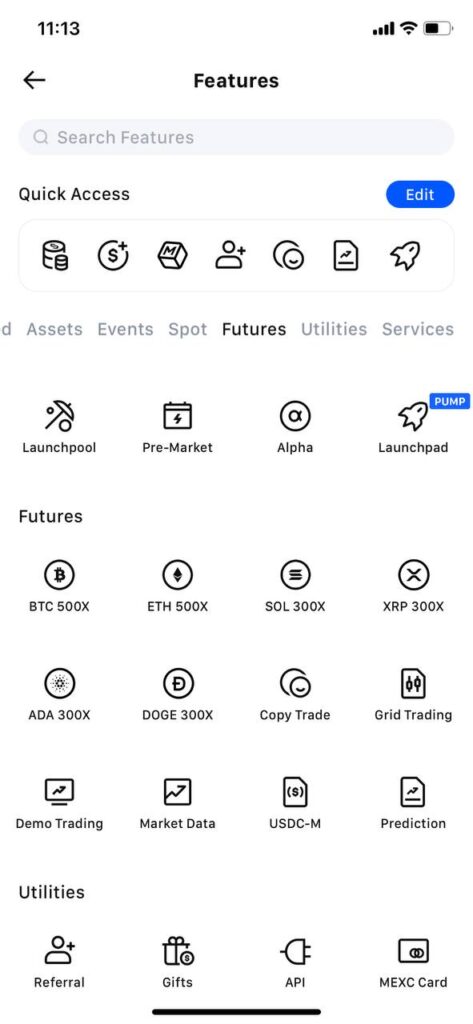Launch Grid Trading

(x=413, y=695)
